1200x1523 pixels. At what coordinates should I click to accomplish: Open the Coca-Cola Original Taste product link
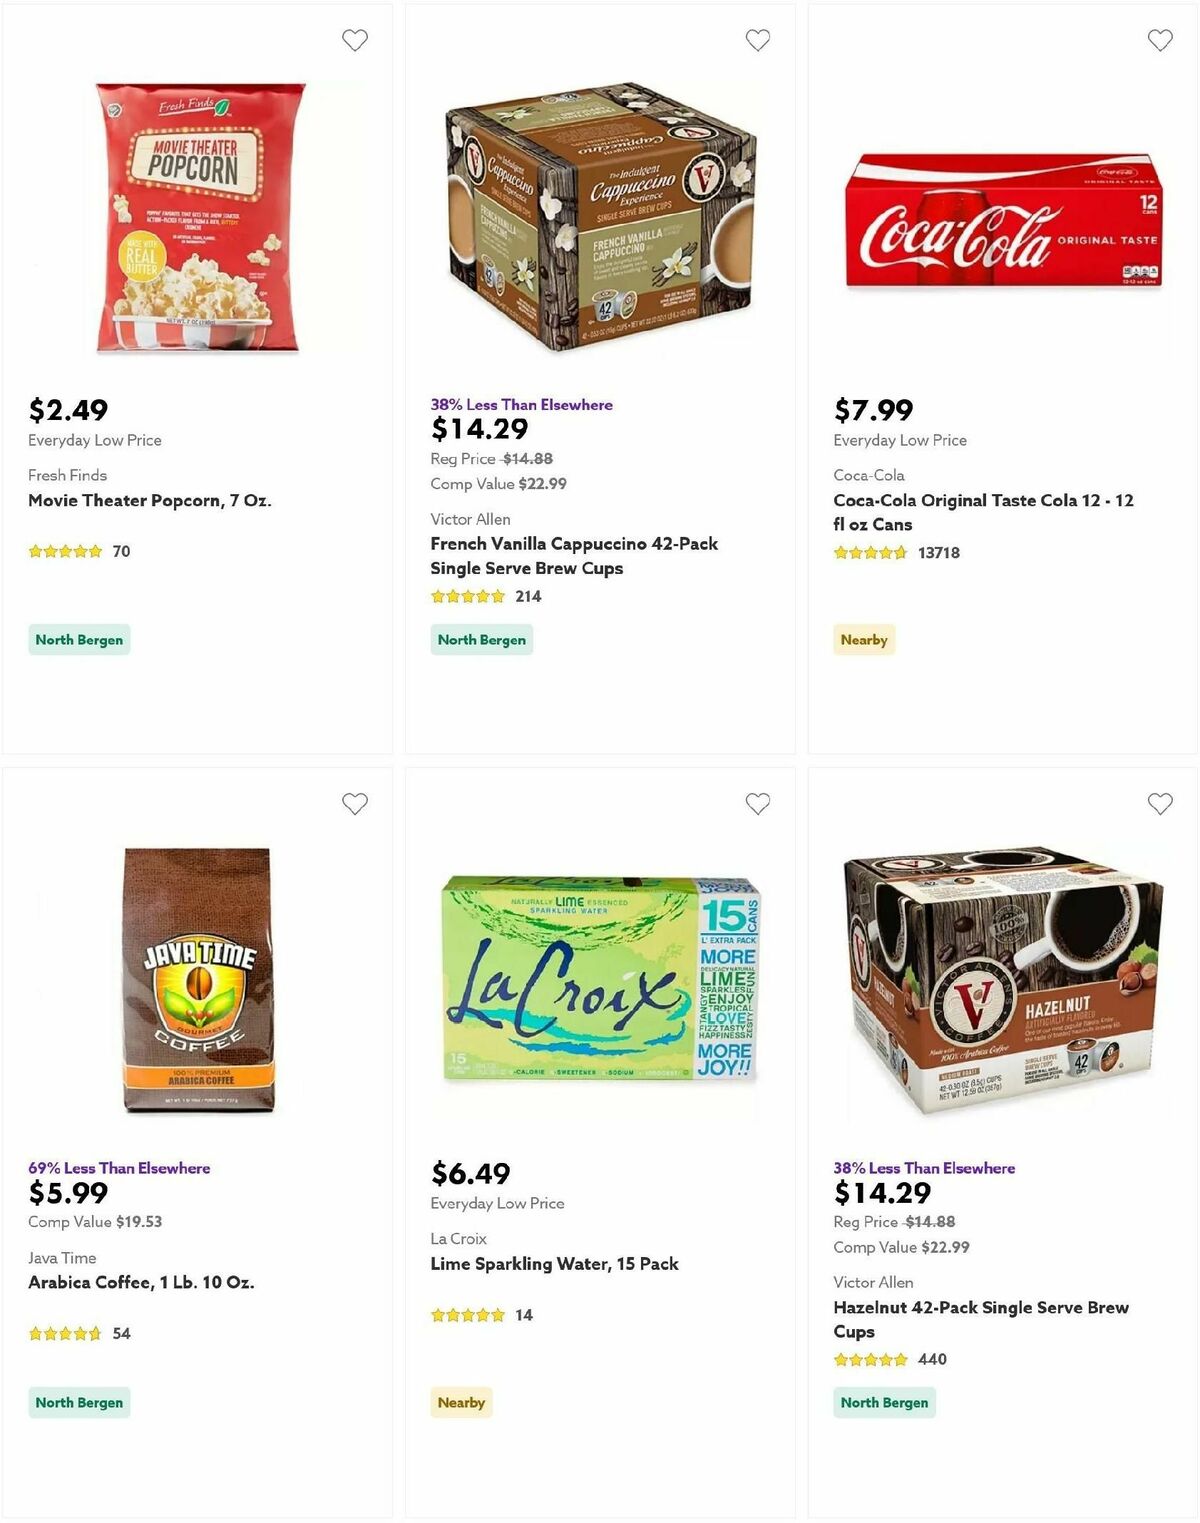coord(985,512)
